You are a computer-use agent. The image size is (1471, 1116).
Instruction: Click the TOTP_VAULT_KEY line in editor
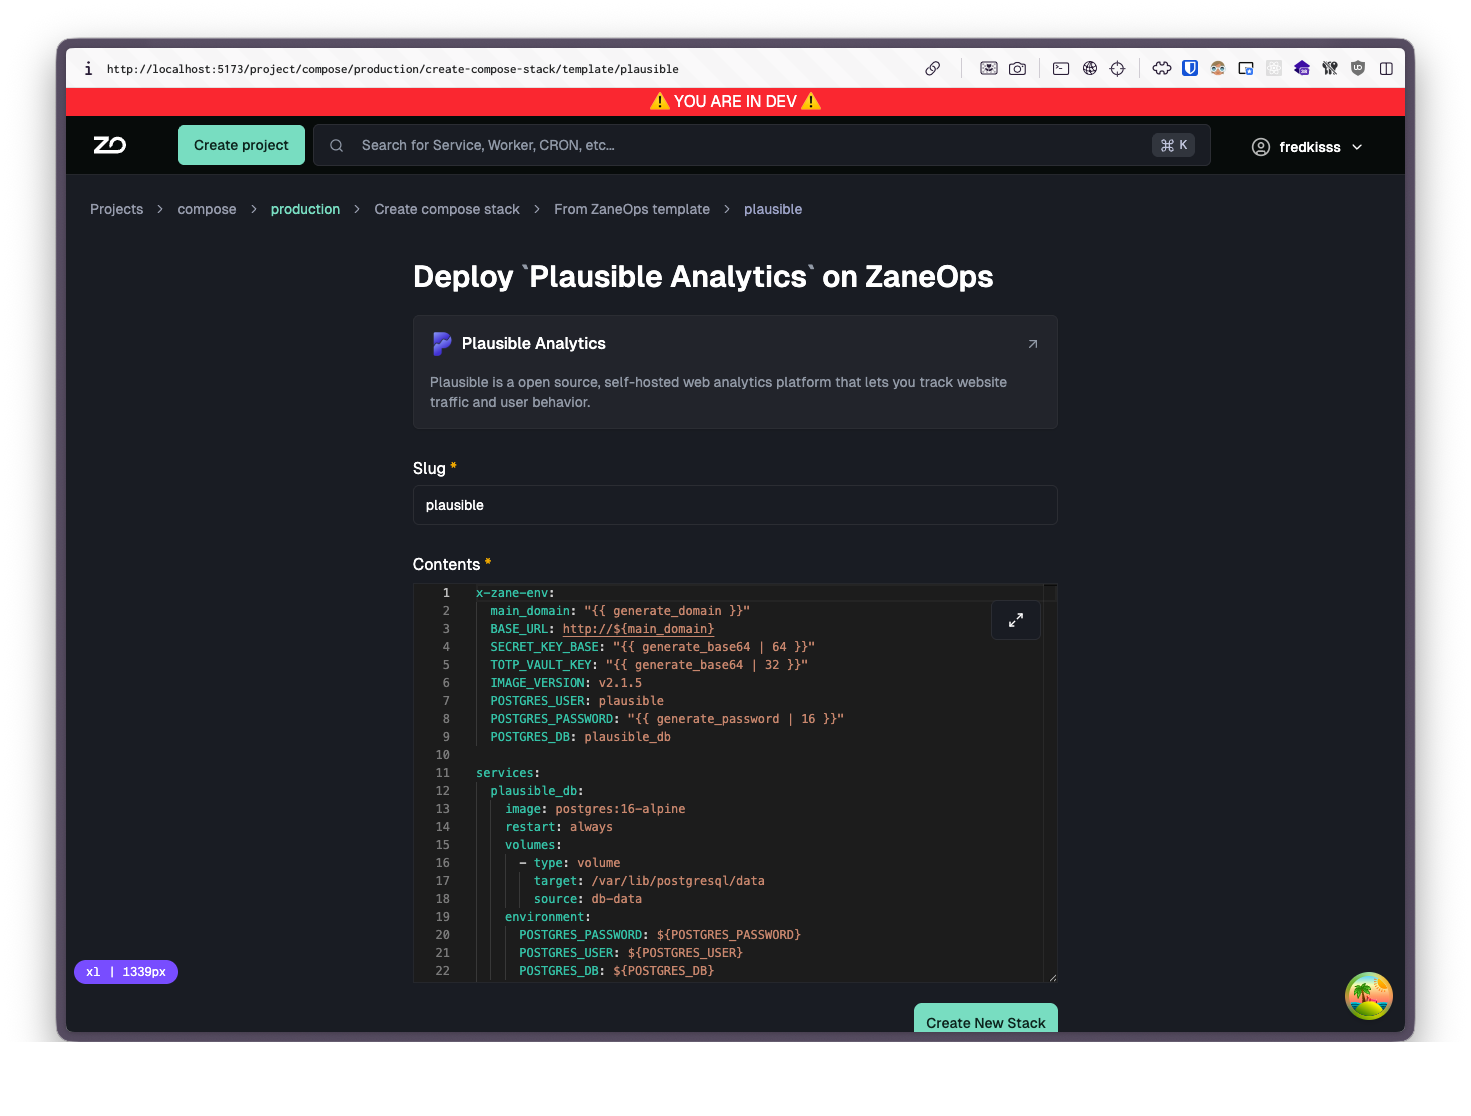click(x=649, y=665)
